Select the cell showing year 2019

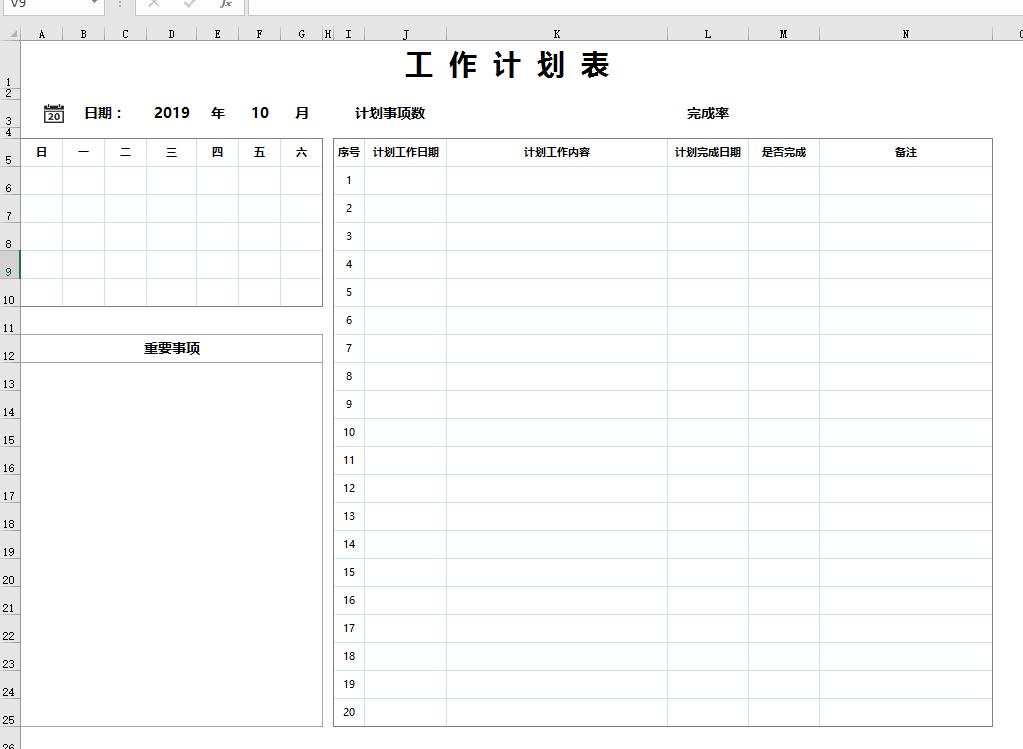coord(172,113)
